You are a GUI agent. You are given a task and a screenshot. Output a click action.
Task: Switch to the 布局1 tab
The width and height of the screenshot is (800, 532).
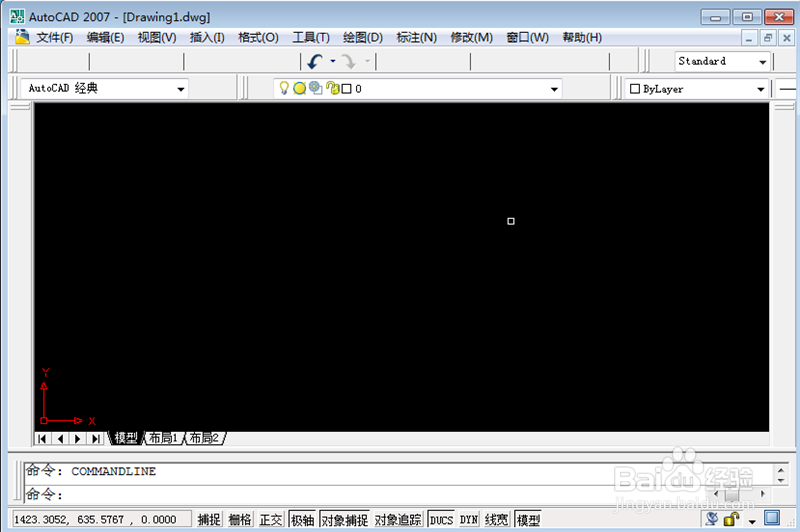163,438
